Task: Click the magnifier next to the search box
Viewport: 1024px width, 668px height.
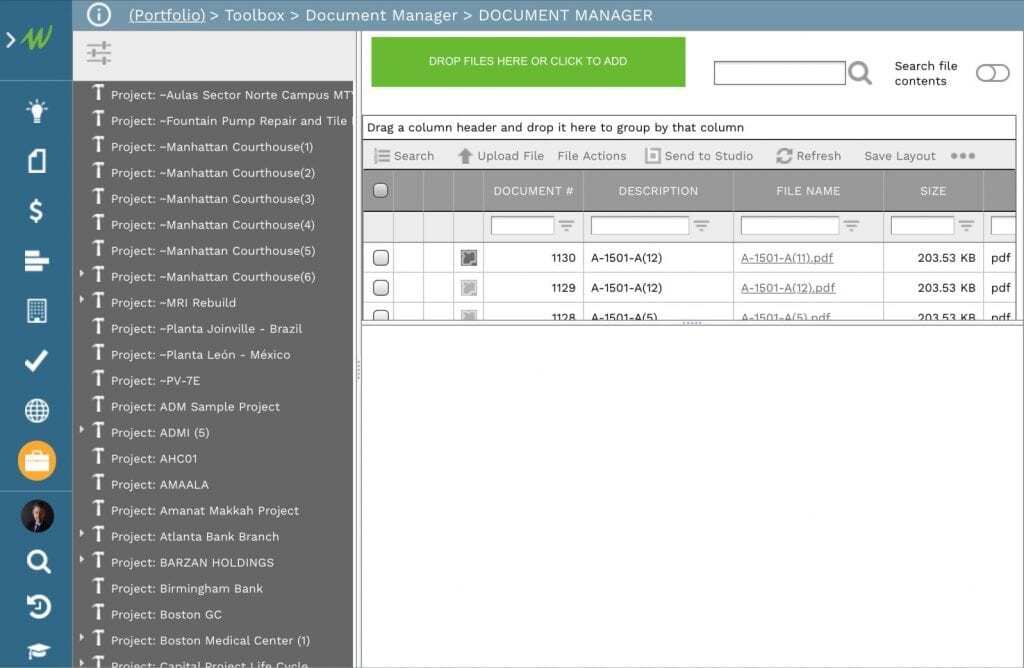Action: click(x=860, y=73)
